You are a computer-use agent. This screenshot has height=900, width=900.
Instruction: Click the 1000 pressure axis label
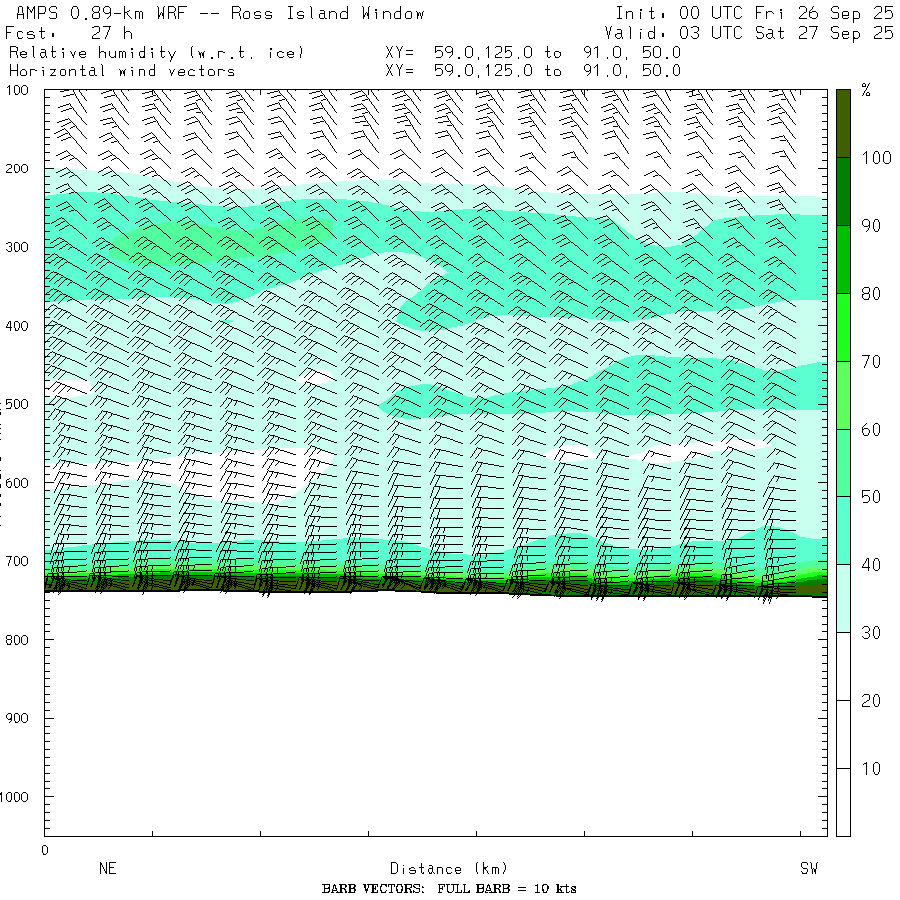pyautogui.click(x=14, y=797)
